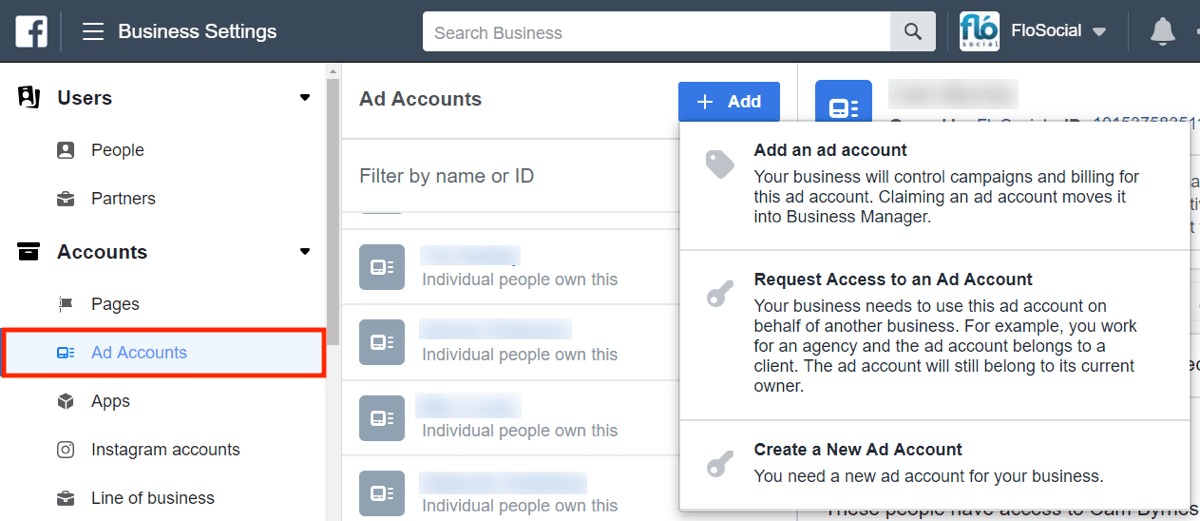Click the search magnifier button
The image size is (1200, 521).
[912, 32]
